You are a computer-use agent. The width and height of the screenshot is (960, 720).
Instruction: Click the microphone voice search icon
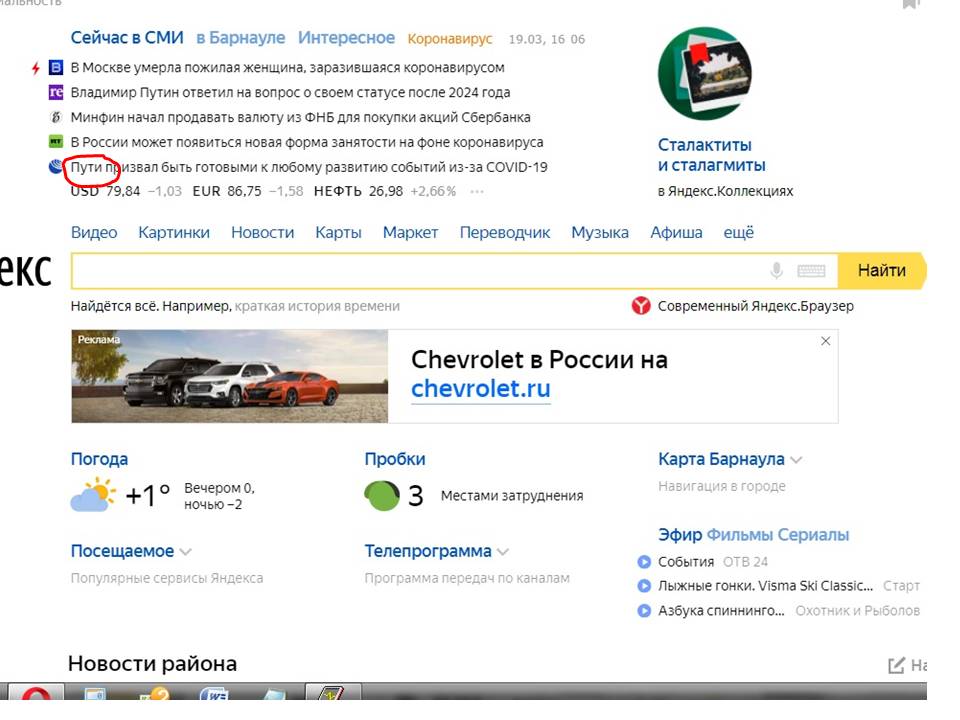pyautogui.click(x=776, y=270)
